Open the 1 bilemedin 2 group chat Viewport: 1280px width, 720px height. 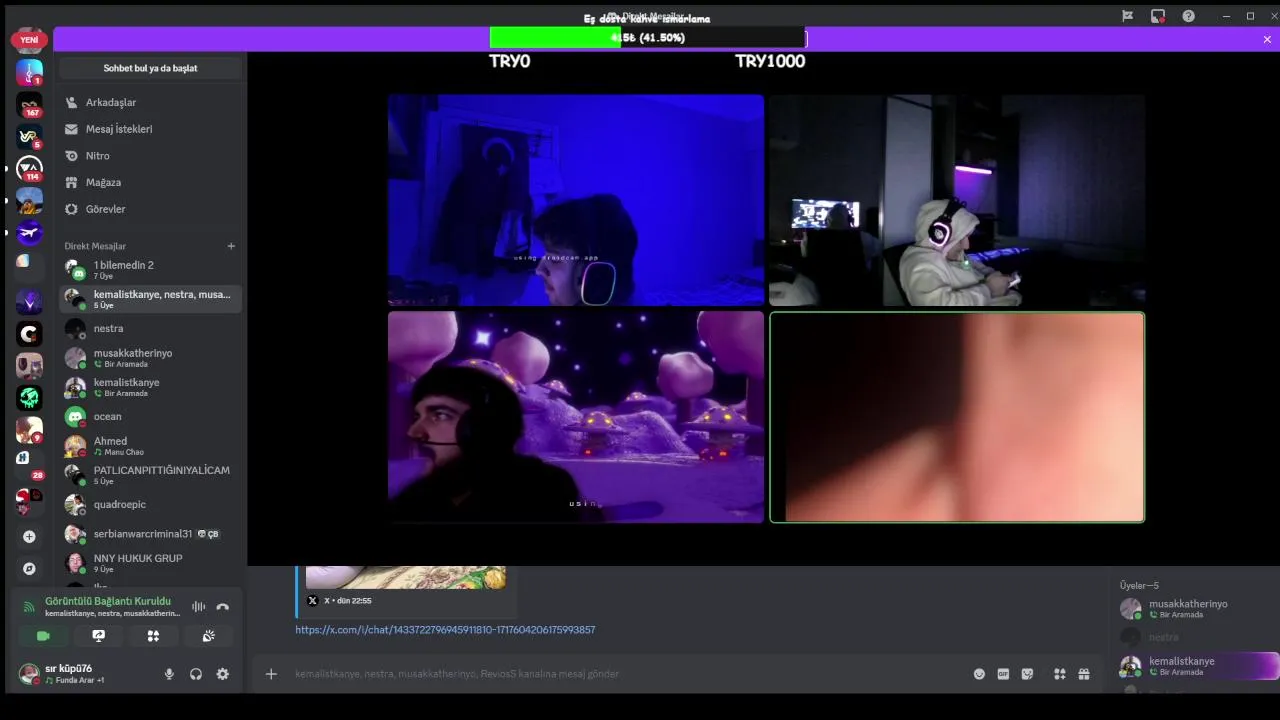(150, 269)
